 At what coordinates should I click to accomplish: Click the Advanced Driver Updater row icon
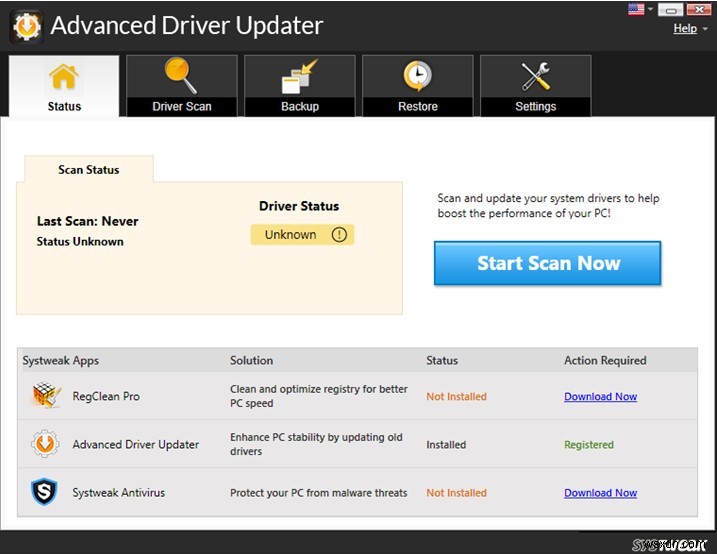click(x=45, y=443)
